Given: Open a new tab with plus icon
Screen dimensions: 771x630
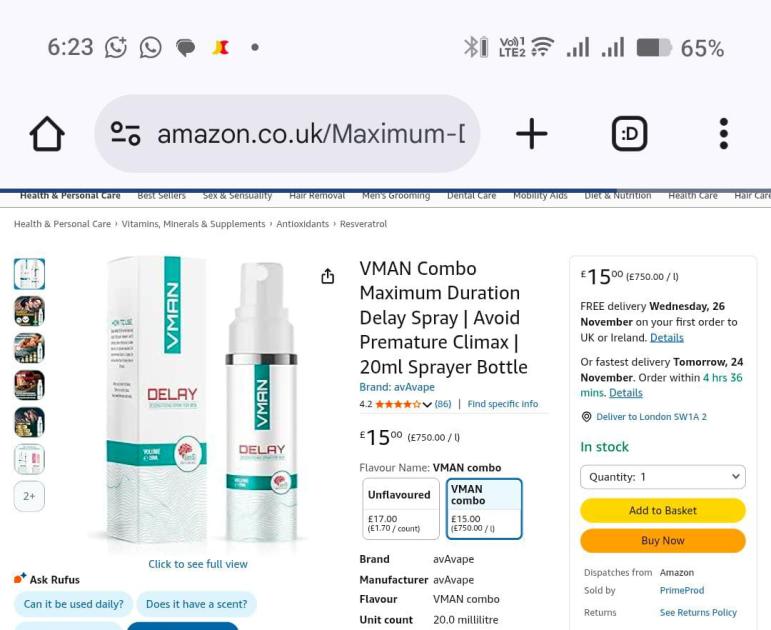Looking at the screenshot, I should [x=531, y=134].
